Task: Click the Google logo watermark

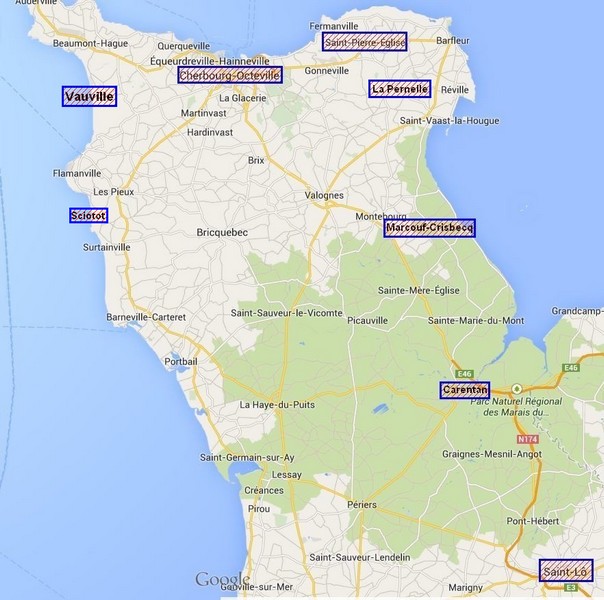Action: pyautogui.click(x=222, y=580)
